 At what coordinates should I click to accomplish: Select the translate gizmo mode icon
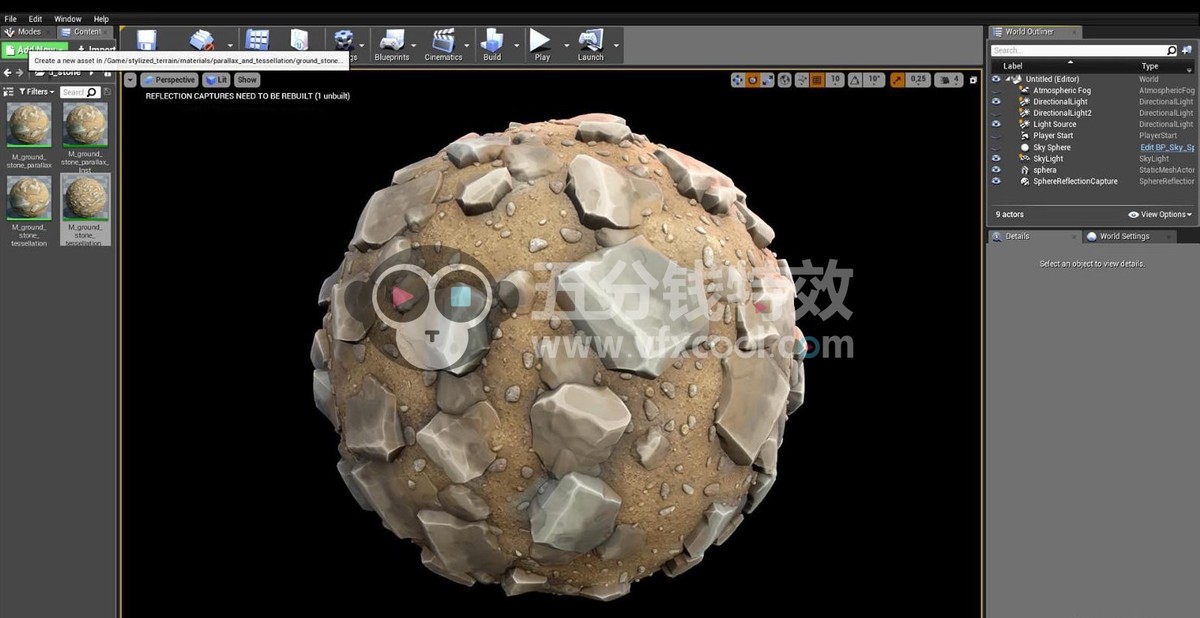pos(738,80)
